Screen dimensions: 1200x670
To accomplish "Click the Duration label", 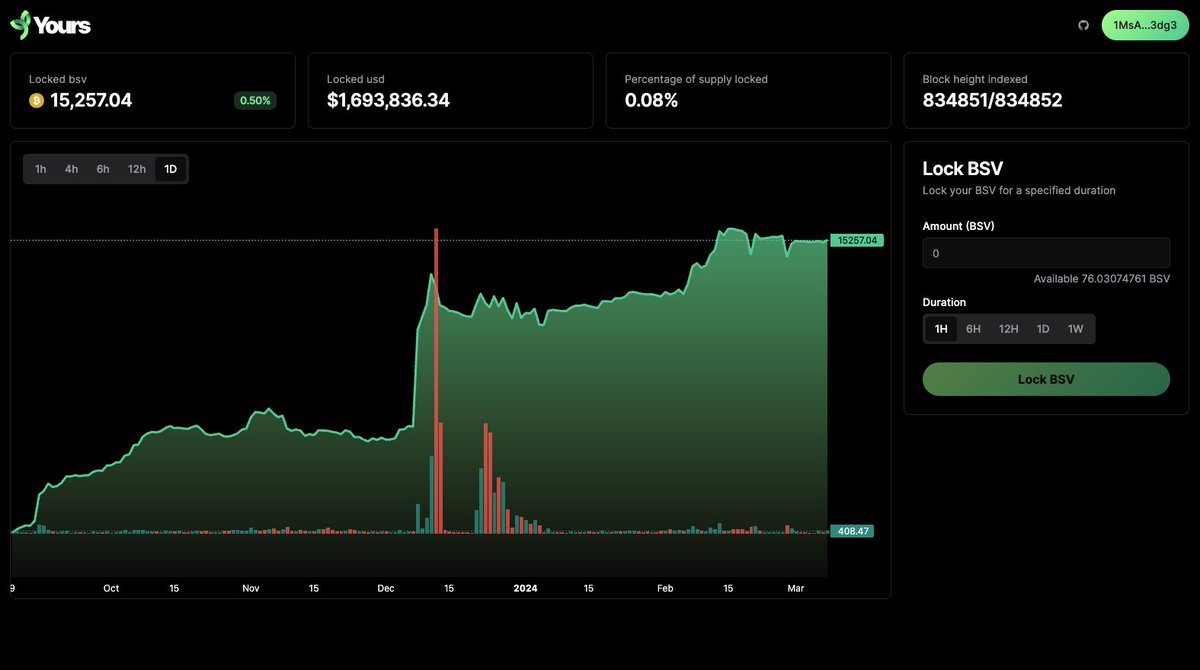I will point(944,302).
